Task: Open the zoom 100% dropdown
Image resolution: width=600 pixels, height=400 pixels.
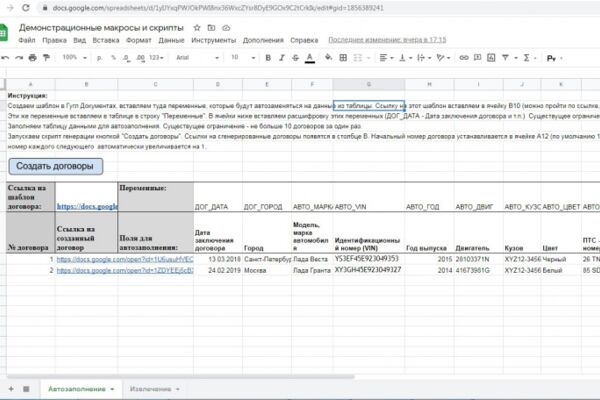Action: pyautogui.click(x=75, y=57)
